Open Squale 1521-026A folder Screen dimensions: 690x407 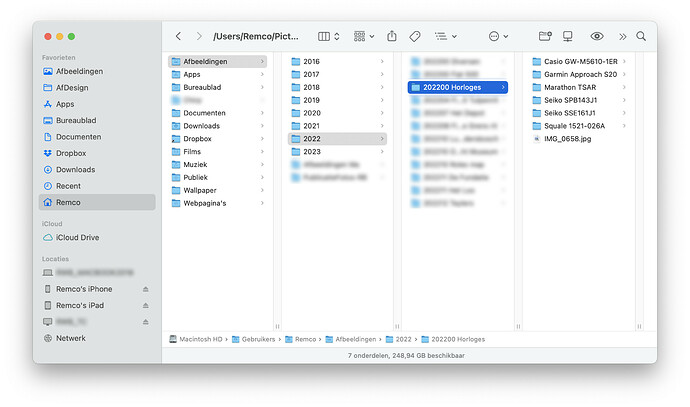(x=579, y=126)
